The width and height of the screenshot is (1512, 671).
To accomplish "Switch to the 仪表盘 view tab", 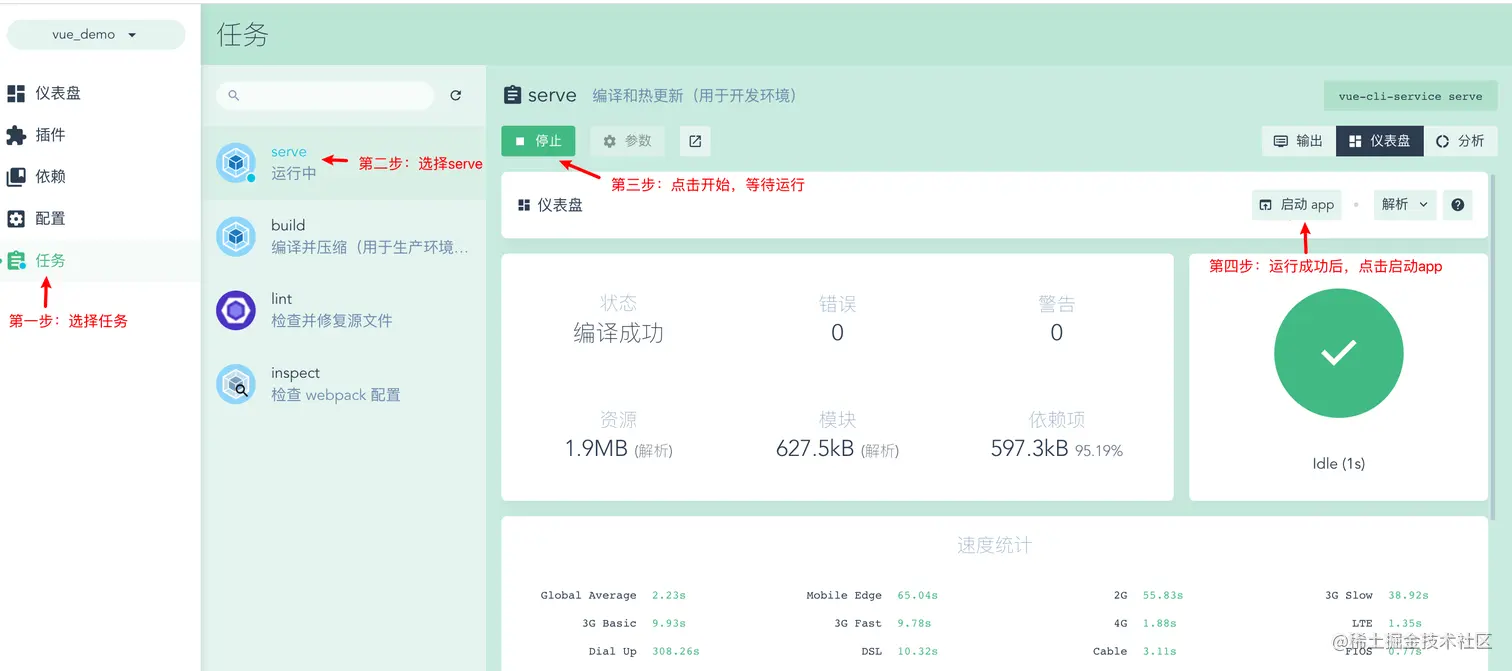I will [1379, 141].
